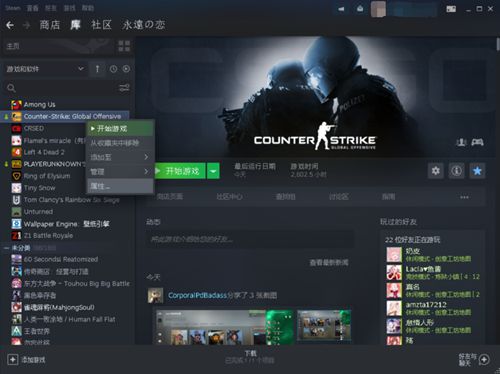Click the game info icon button
This screenshot has height=374, width=500.
coord(456,171)
